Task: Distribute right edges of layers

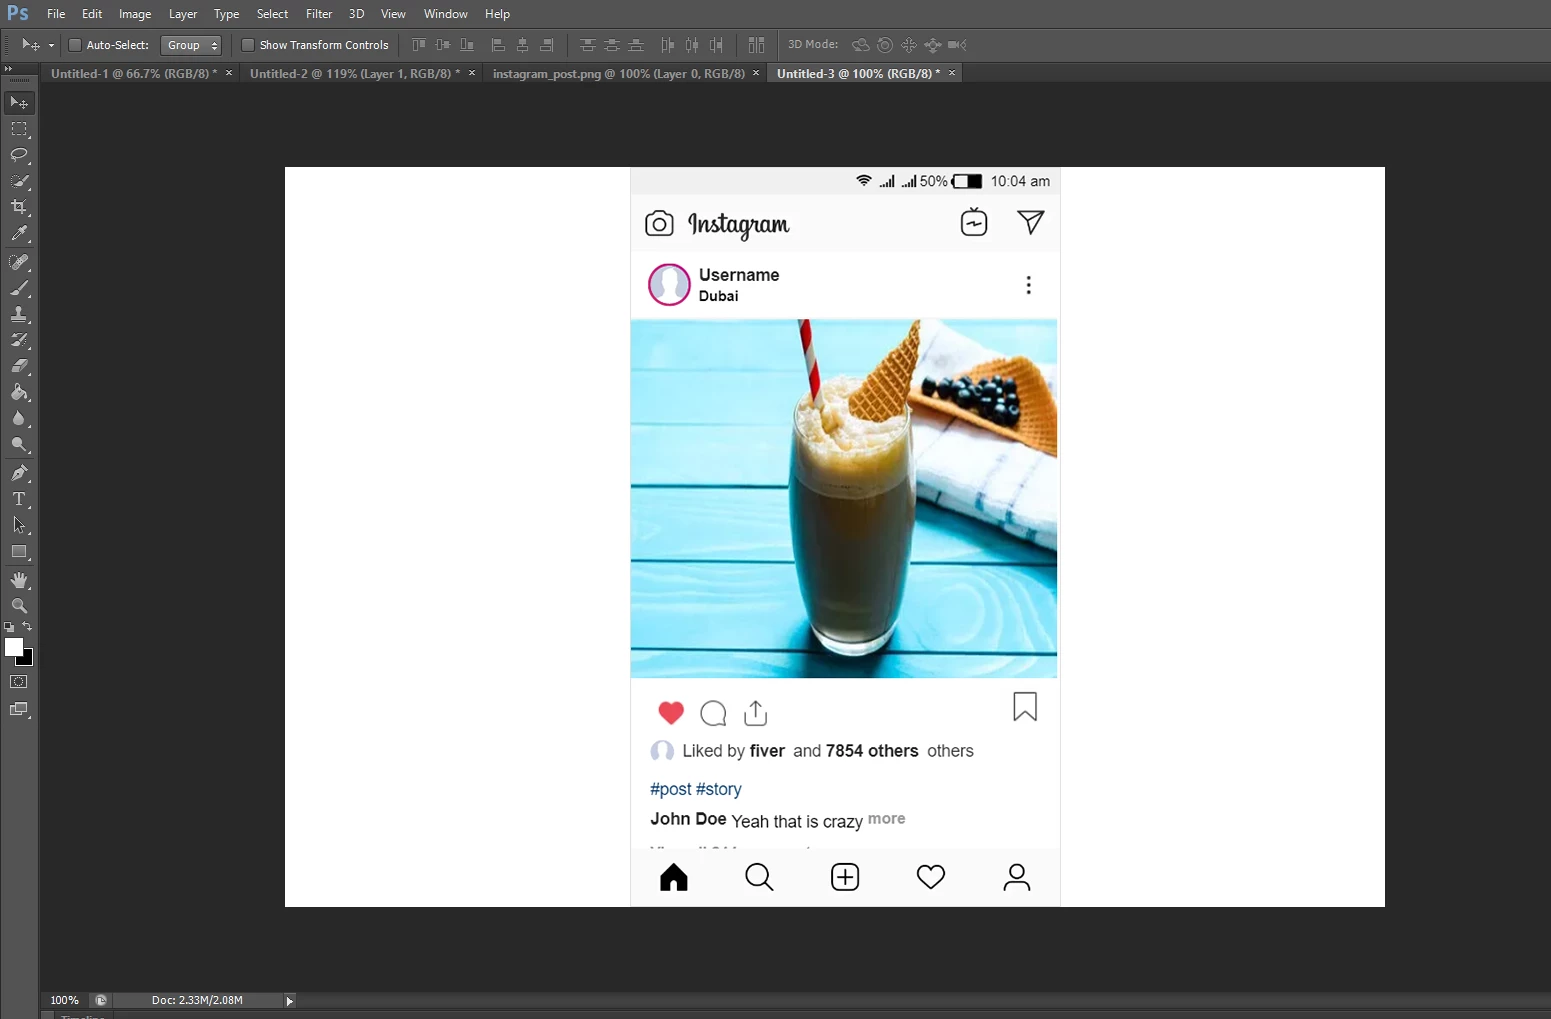Action: tap(716, 45)
